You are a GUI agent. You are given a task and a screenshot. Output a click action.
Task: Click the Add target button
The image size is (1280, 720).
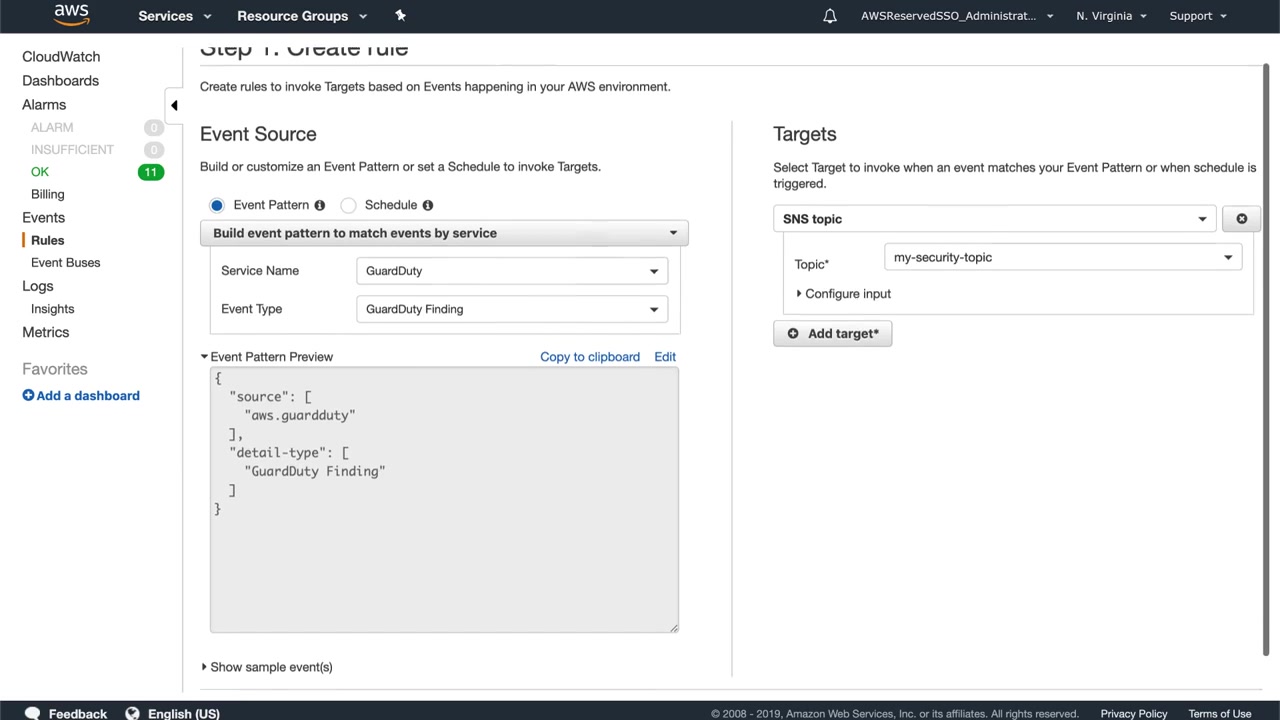point(832,334)
